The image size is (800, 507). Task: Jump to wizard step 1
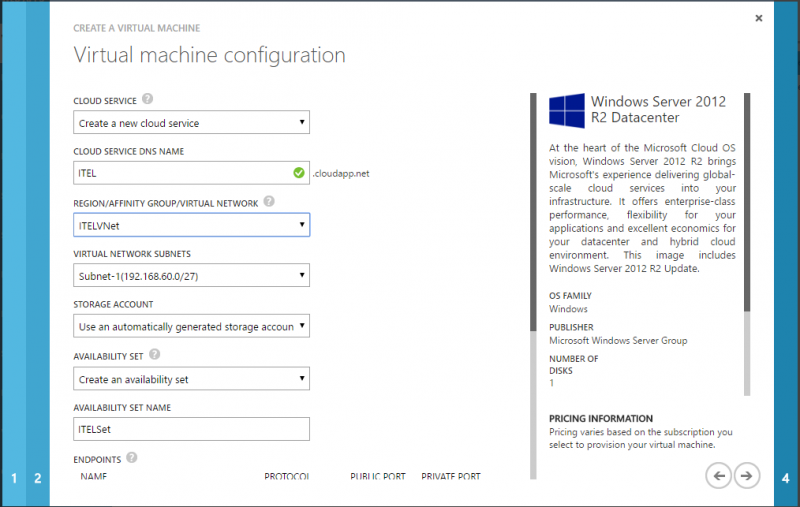click(14, 478)
